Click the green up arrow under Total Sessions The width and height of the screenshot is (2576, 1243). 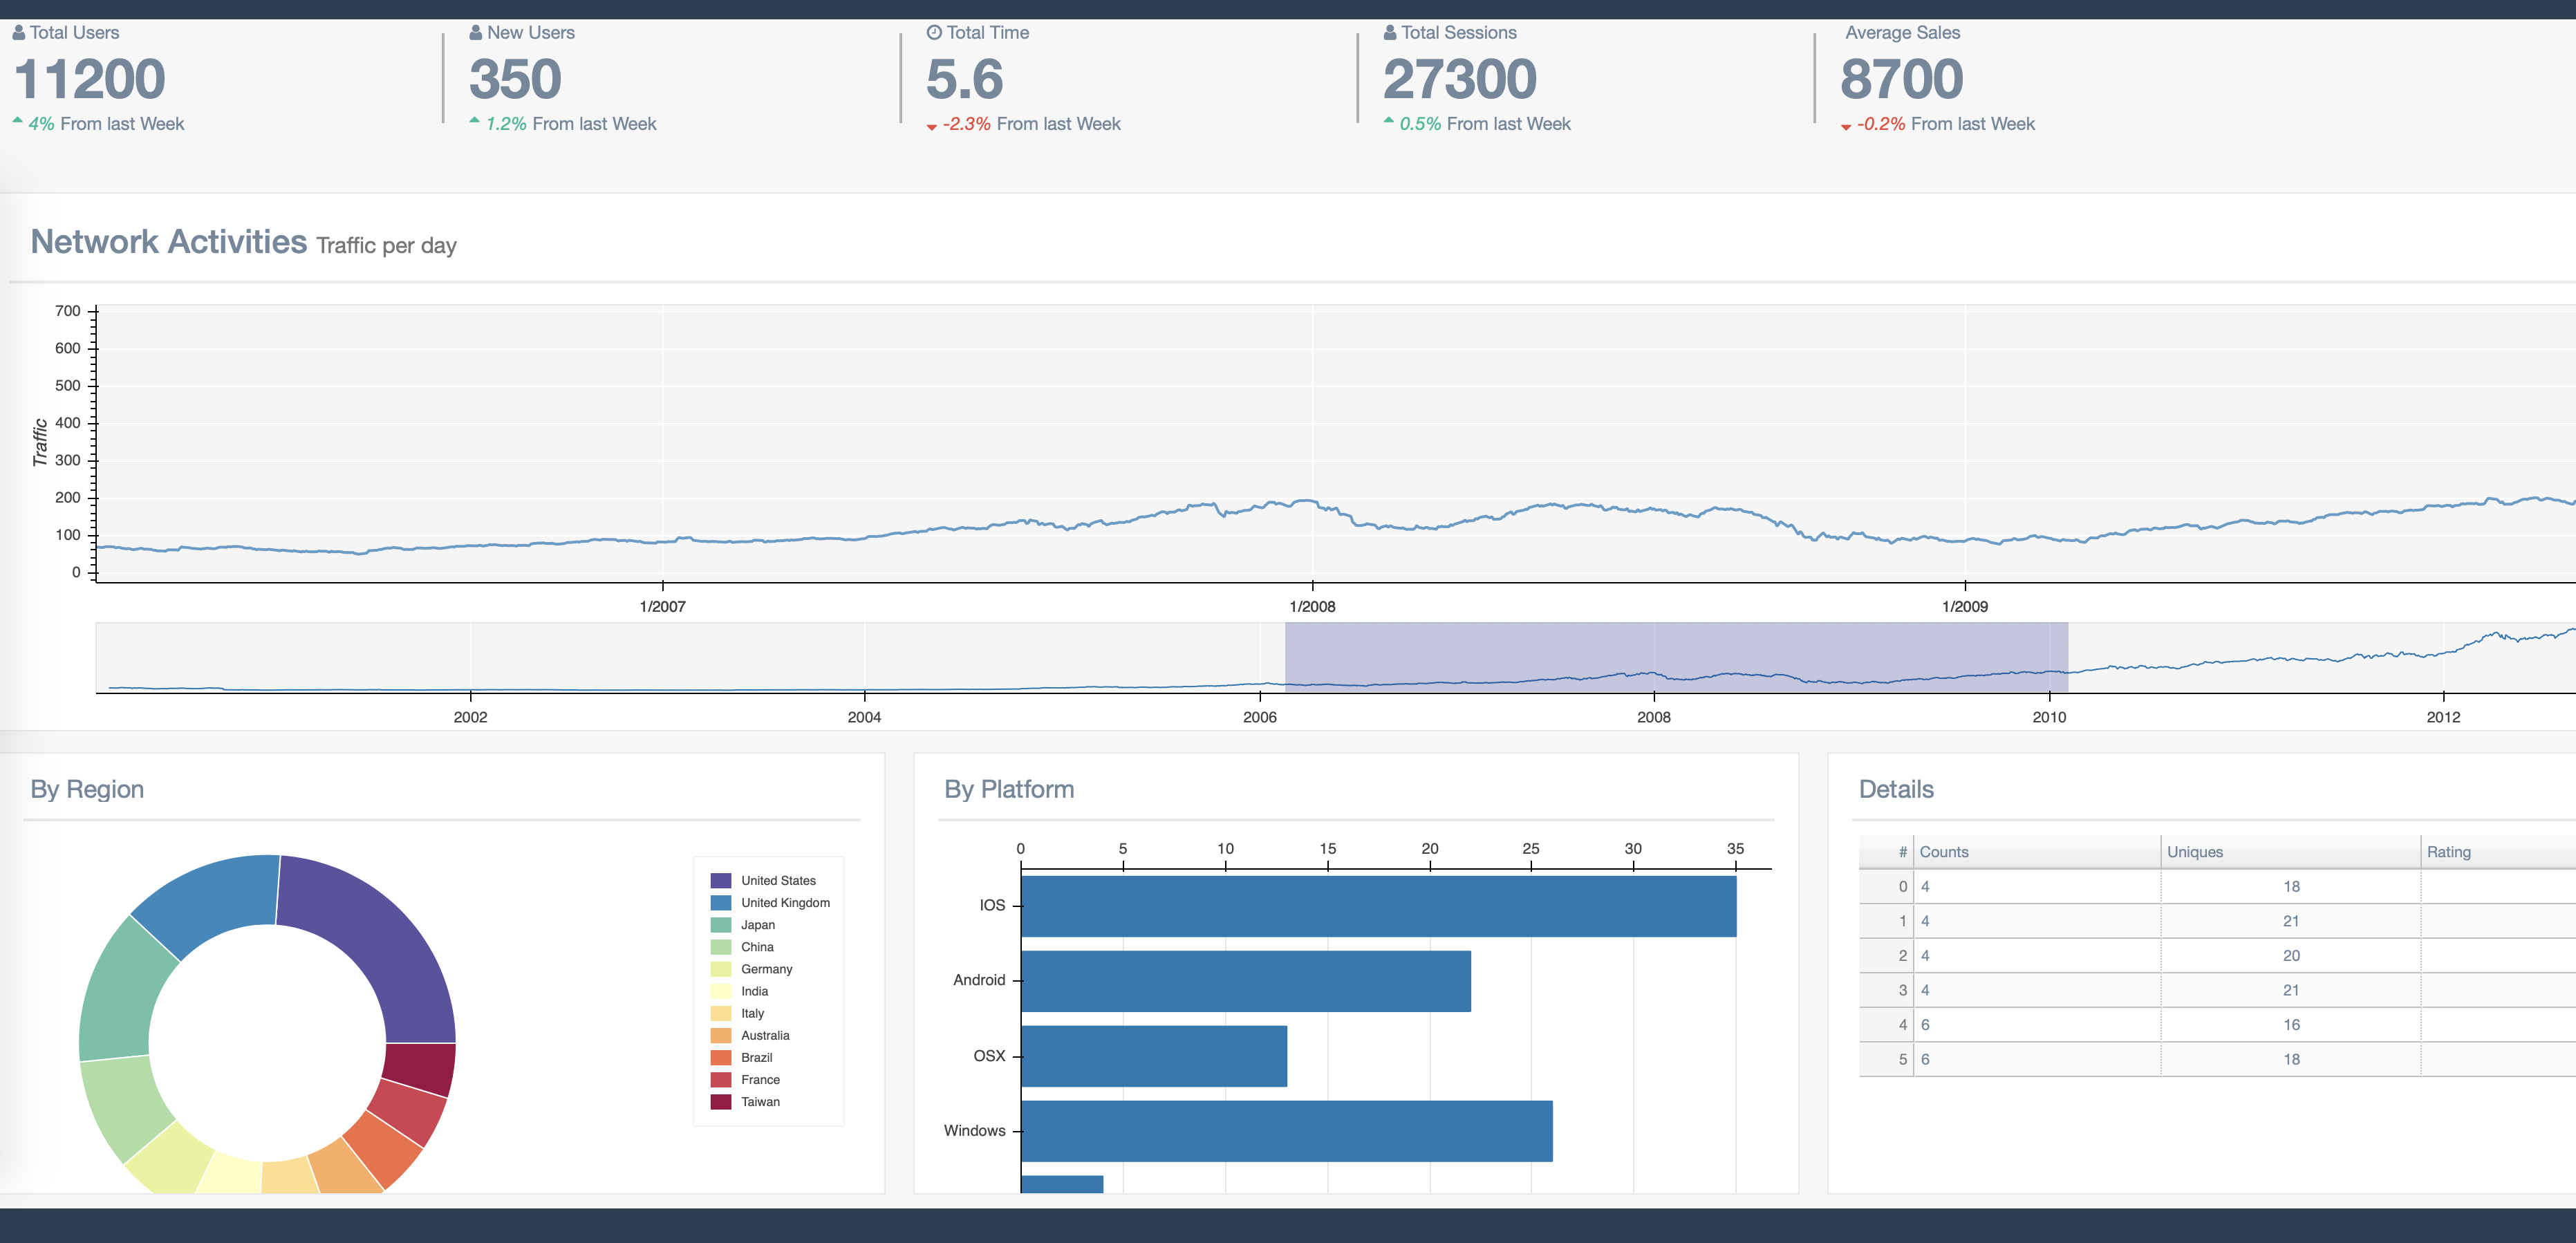tap(1389, 120)
